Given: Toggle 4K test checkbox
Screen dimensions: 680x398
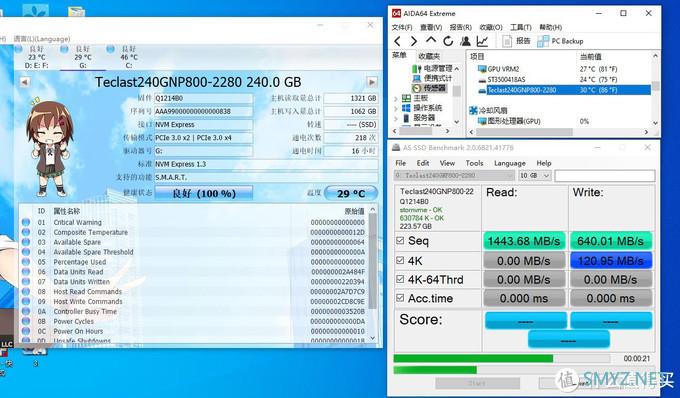Looking at the screenshot, I should (x=400, y=260).
